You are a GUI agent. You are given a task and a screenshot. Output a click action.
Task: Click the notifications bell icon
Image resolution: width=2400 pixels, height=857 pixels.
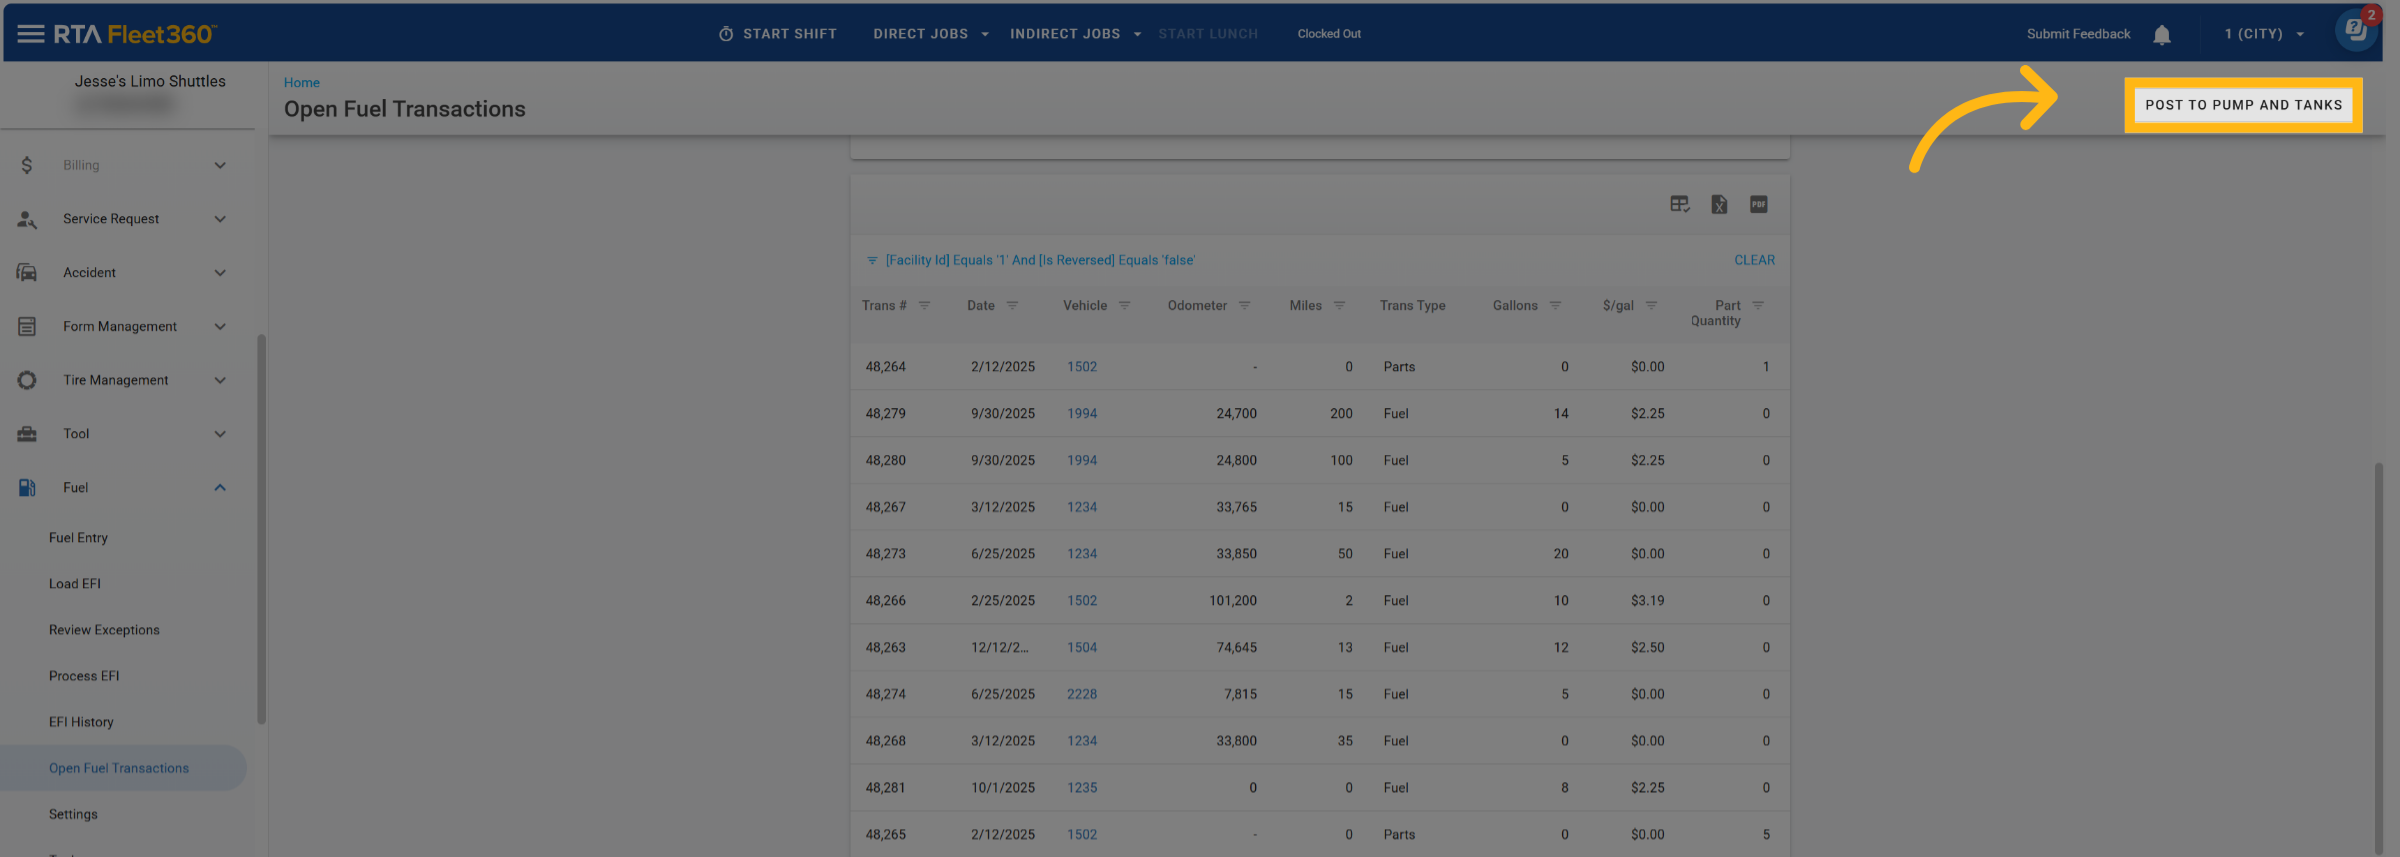click(x=2161, y=35)
